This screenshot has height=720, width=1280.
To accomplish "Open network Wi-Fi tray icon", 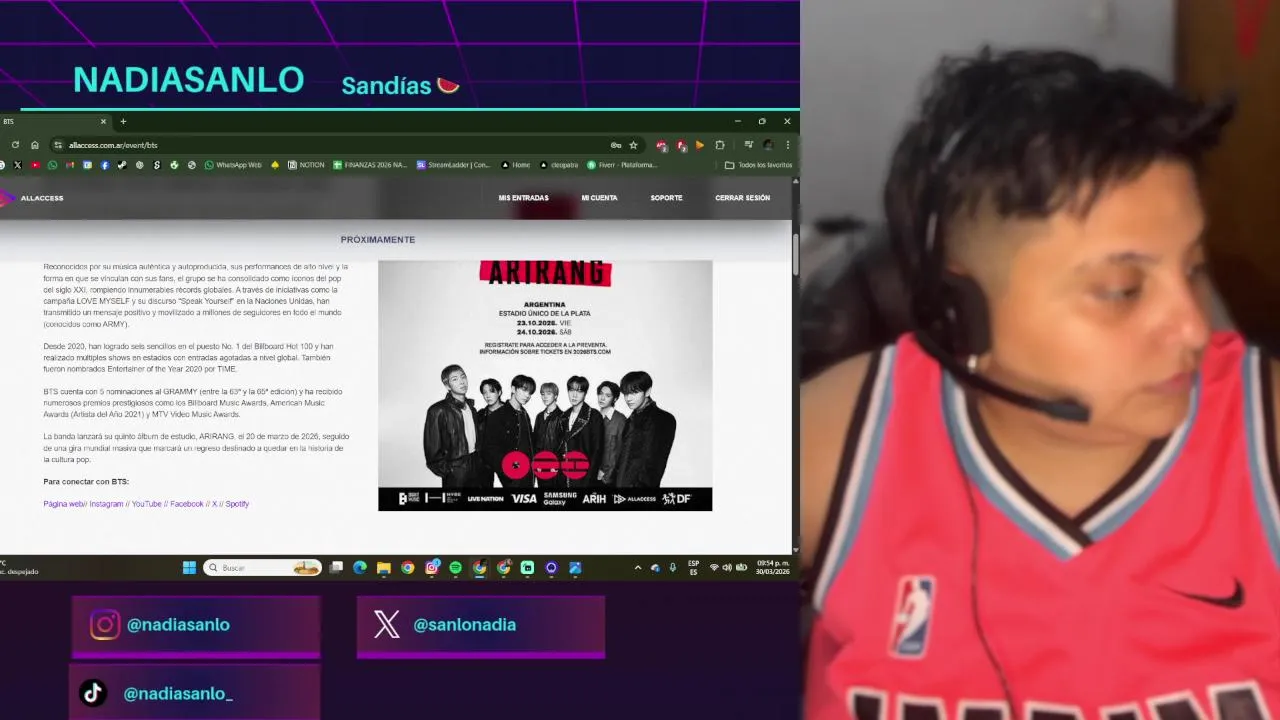I will coord(714,568).
